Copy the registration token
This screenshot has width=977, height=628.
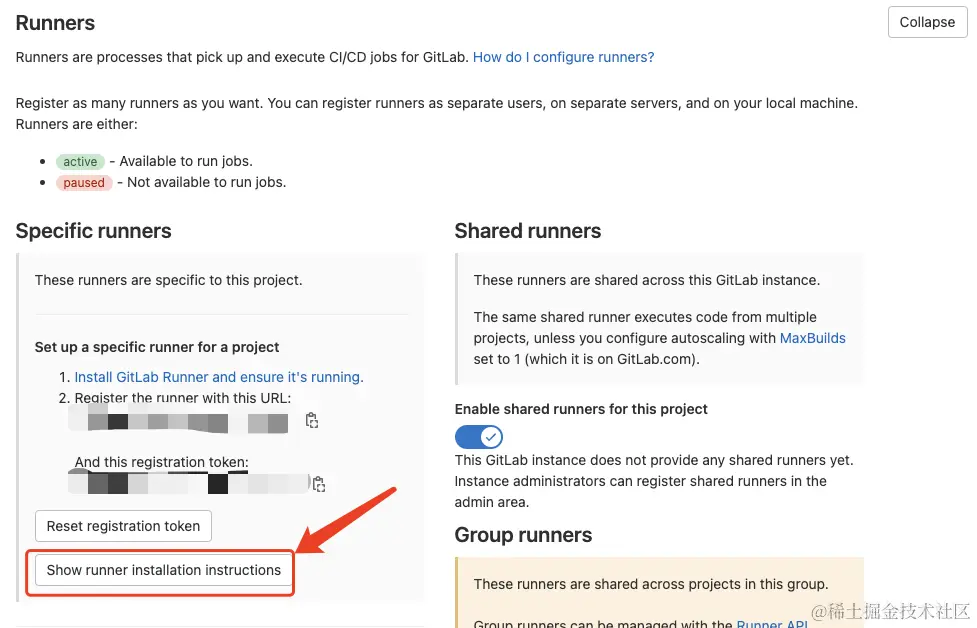[318, 484]
